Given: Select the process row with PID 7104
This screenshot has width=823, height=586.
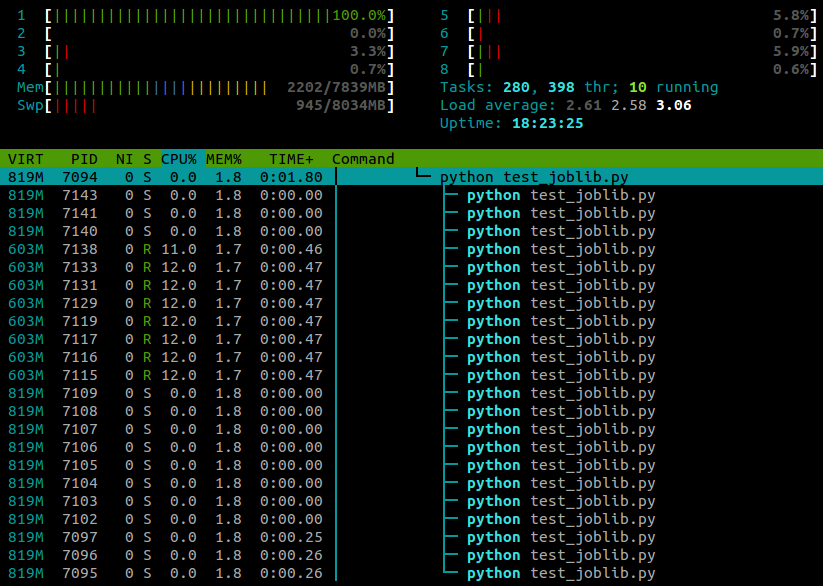Looking at the screenshot, I should pyautogui.click(x=412, y=483).
